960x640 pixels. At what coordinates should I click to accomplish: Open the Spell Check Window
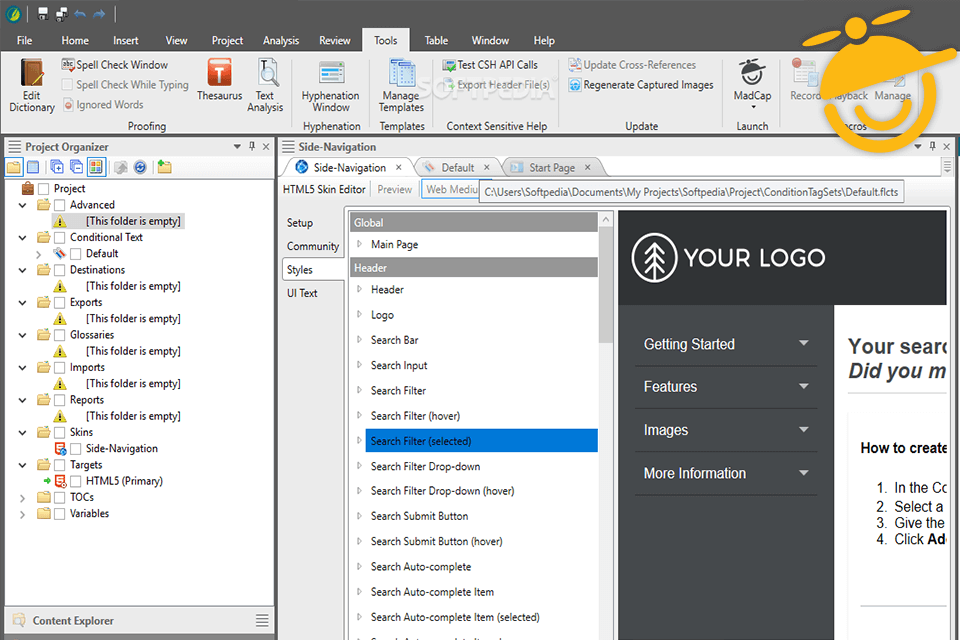click(114, 65)
